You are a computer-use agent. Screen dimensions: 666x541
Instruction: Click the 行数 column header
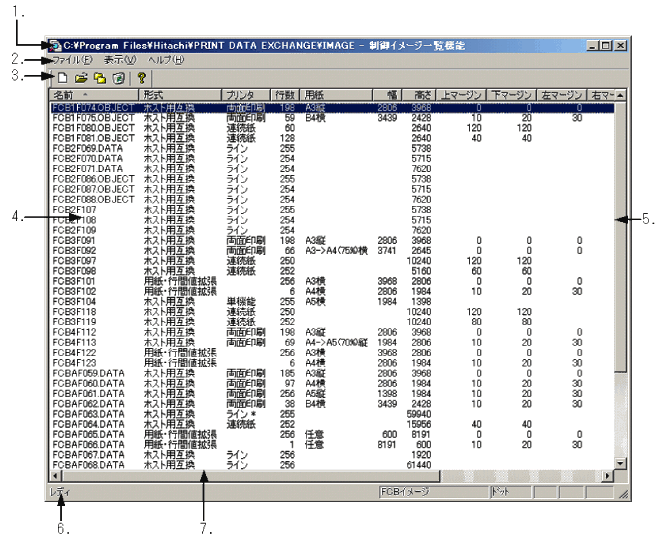click(x=285, y=95)
